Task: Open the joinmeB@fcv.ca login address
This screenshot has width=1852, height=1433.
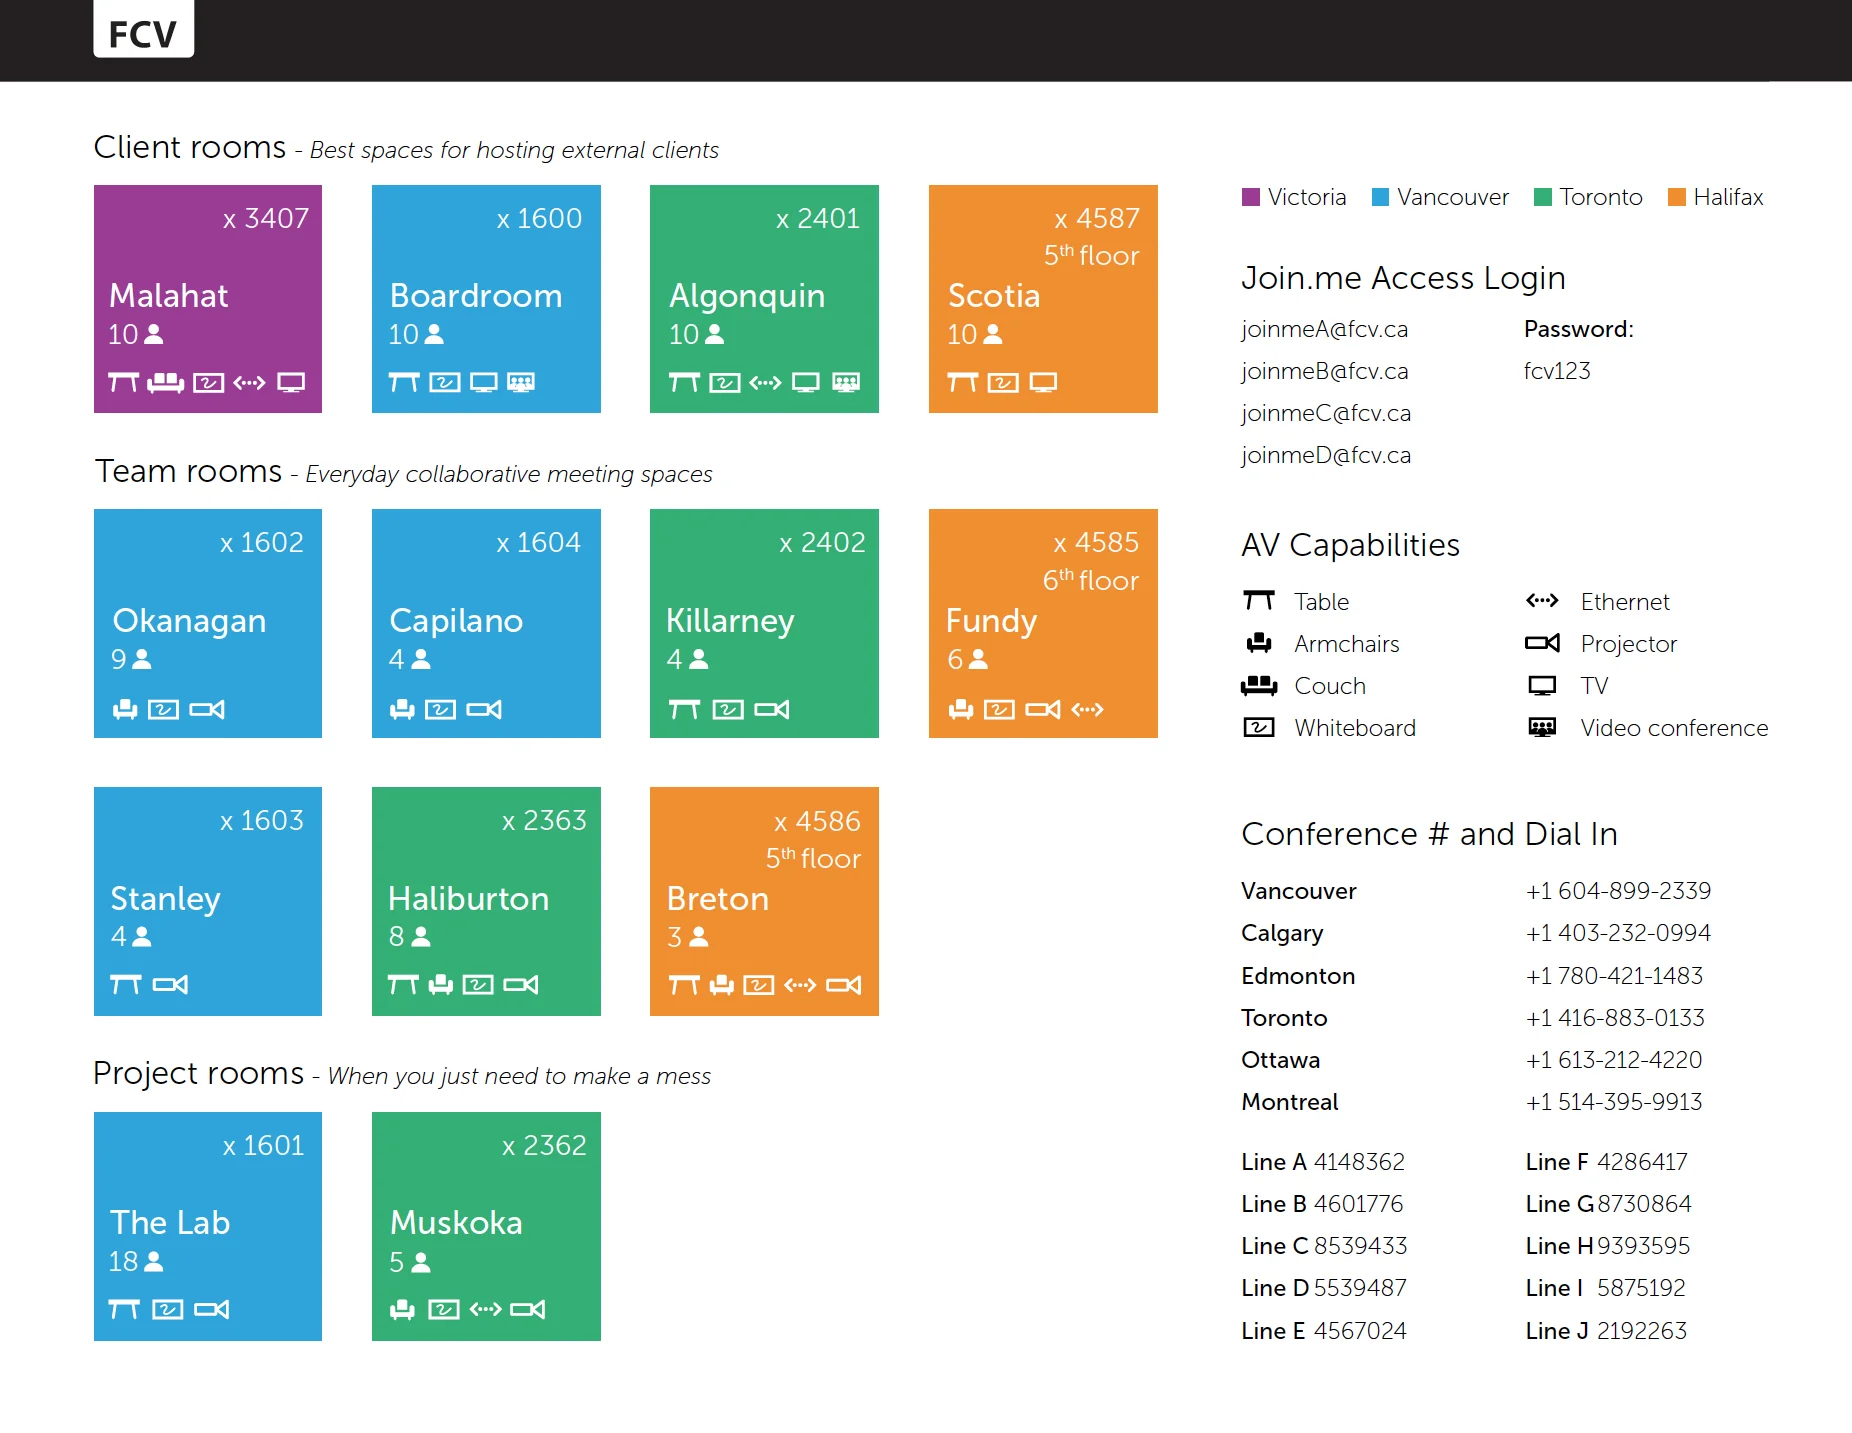Action: click(1324, 371)
